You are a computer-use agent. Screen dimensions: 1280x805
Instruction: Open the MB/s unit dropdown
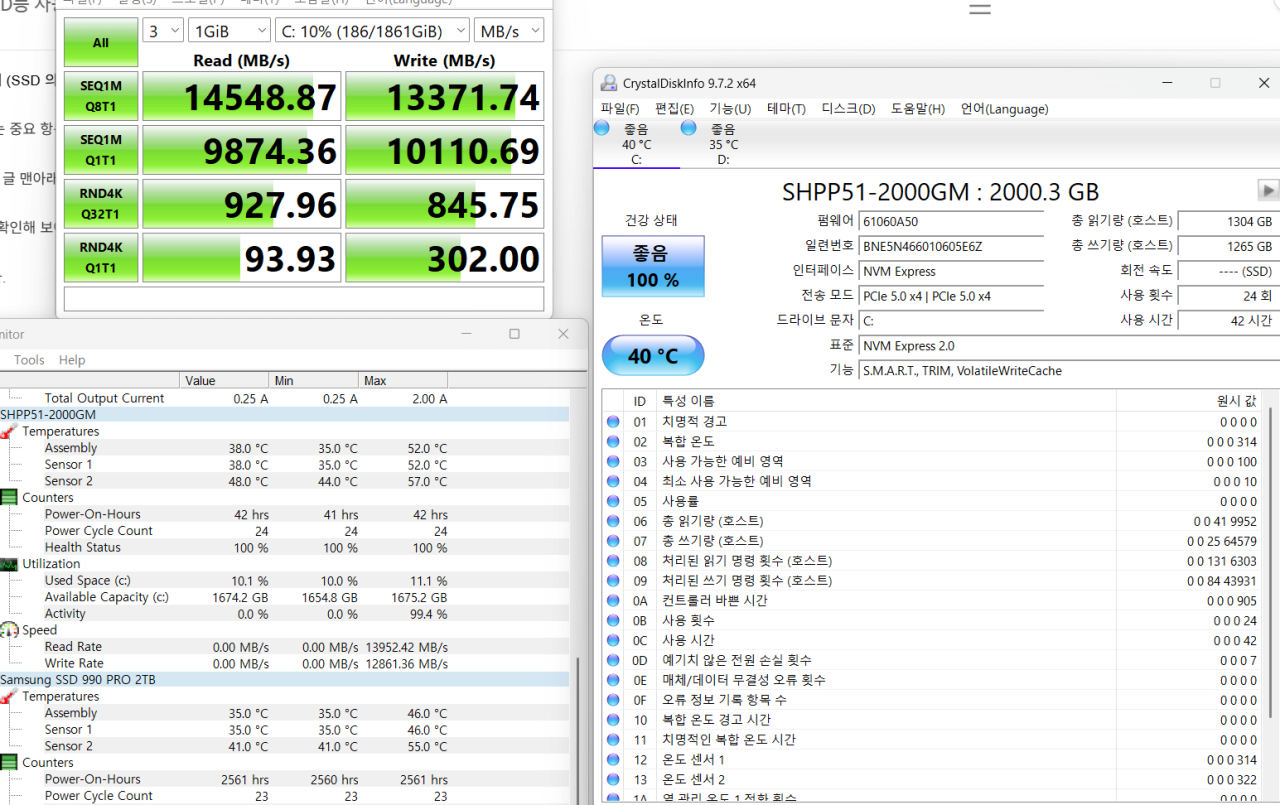tap(509, 31)
